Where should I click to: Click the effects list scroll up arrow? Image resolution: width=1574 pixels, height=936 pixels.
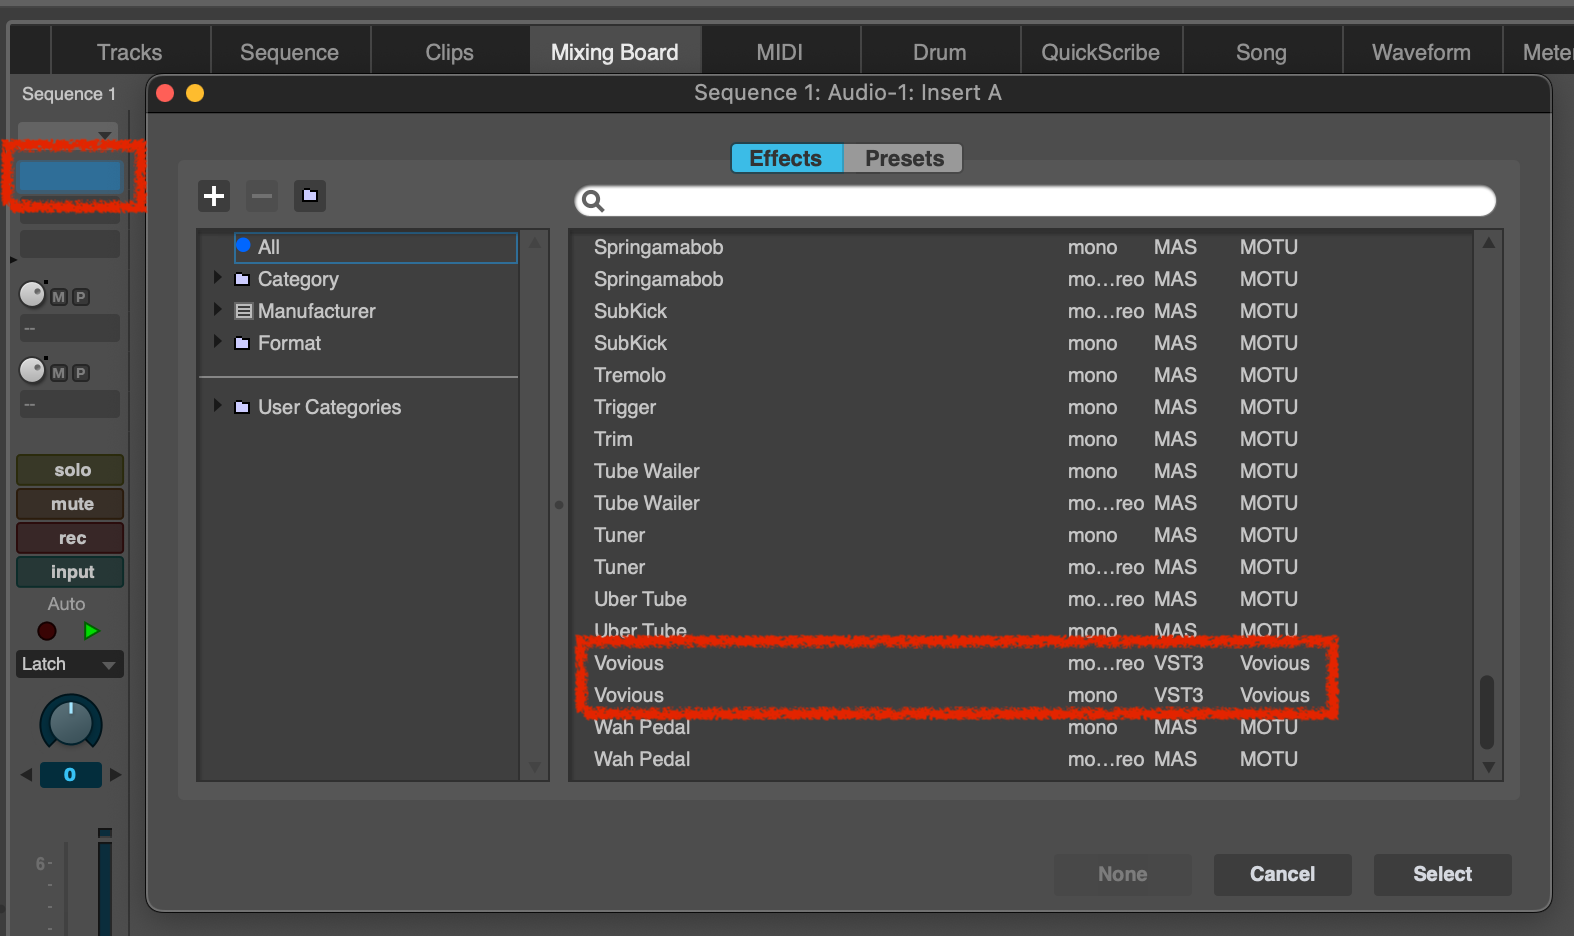coord(1488,244)
